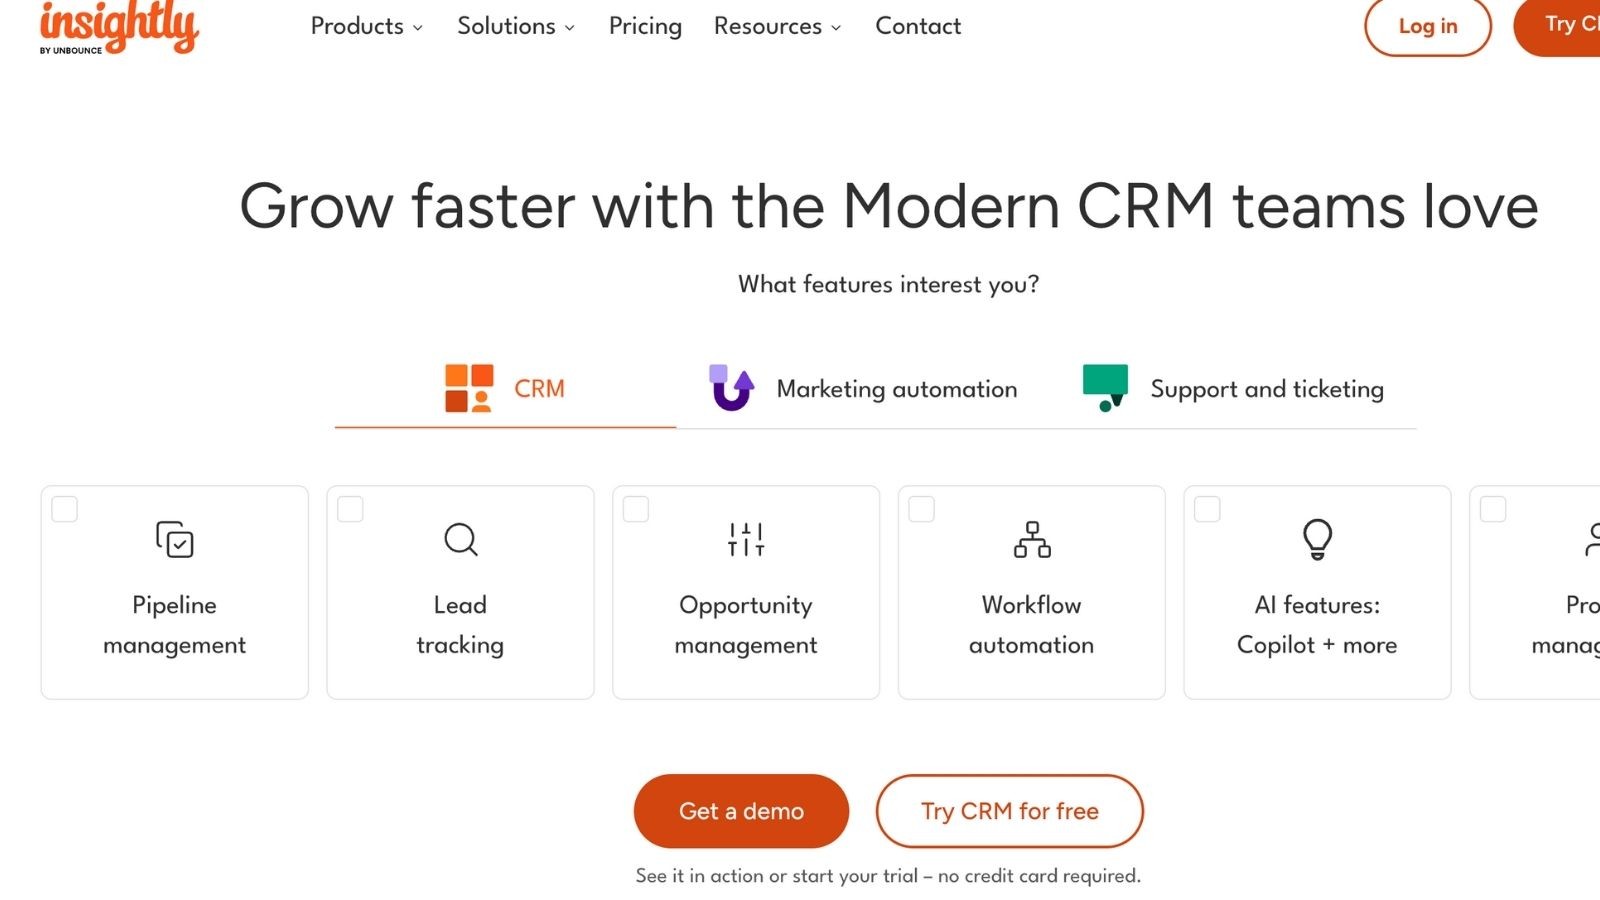Click the Try CRM for free button
This screenshot has width=1600, height=900.
pos(1009,811)
